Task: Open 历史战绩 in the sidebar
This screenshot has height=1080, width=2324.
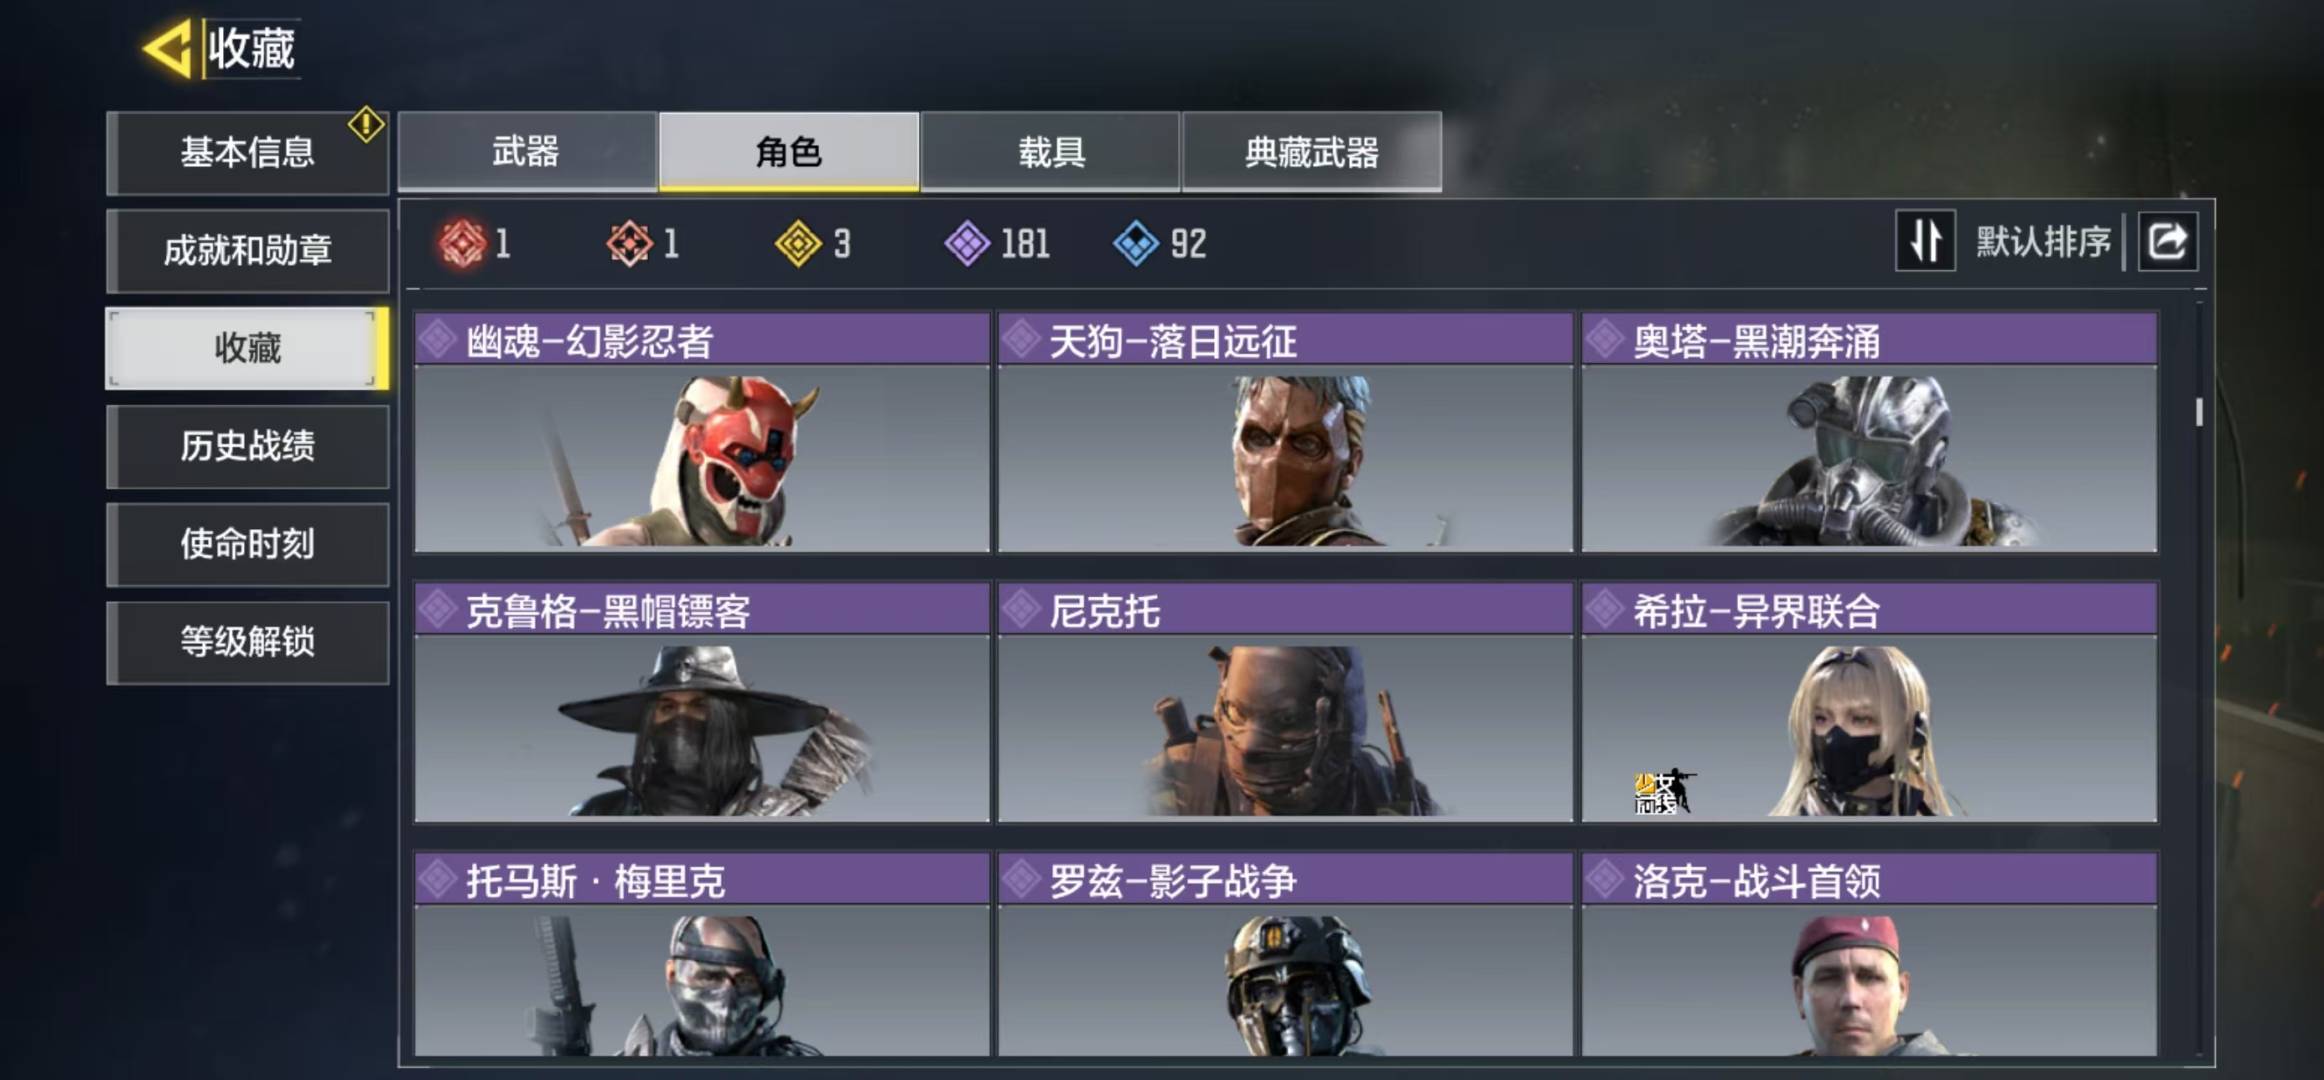Action: [247, 446]
